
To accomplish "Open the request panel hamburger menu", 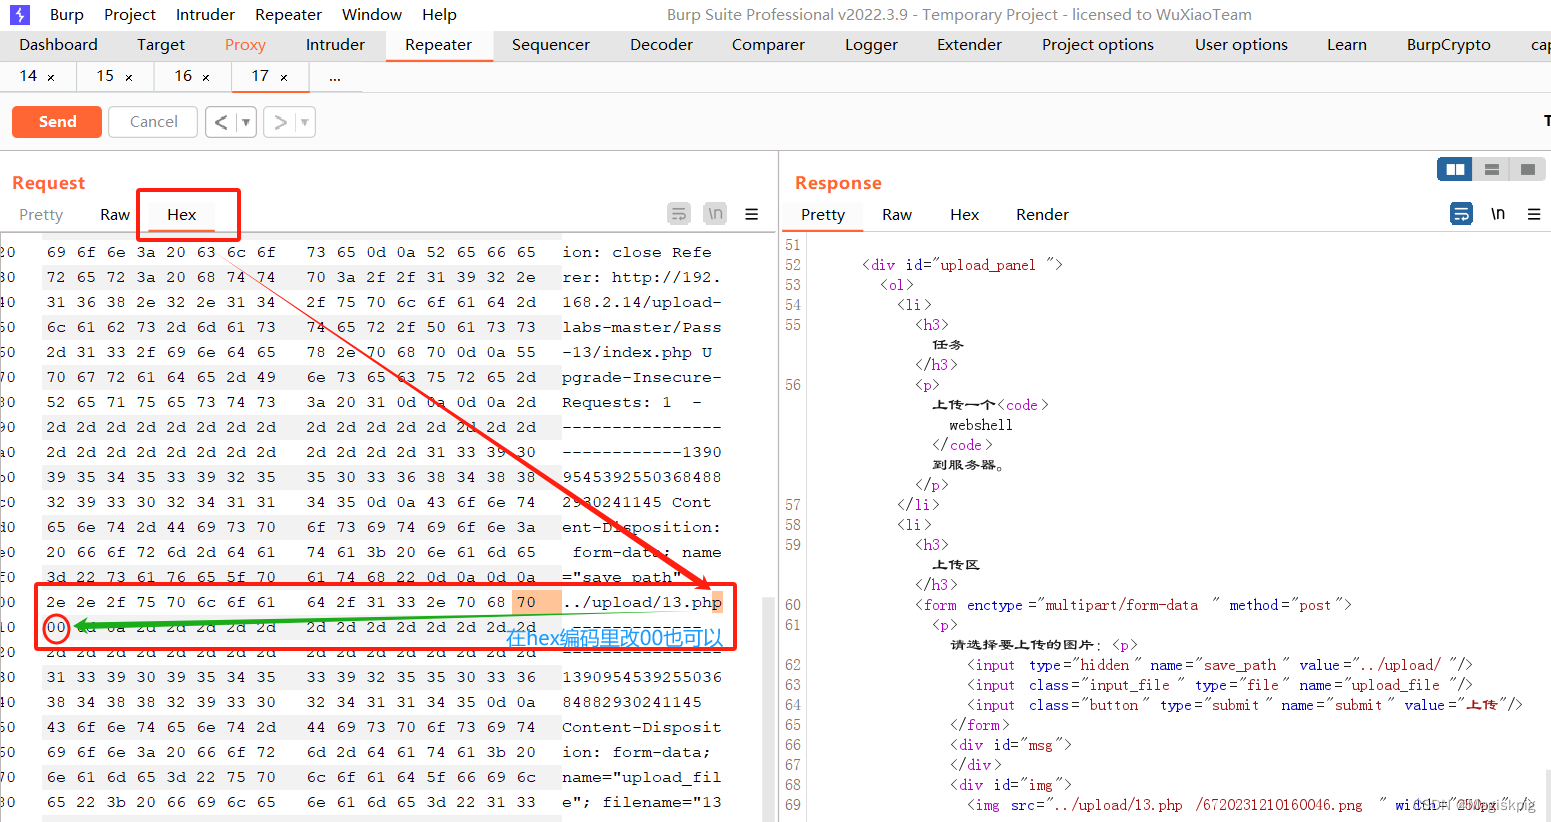I will (751, 214).
